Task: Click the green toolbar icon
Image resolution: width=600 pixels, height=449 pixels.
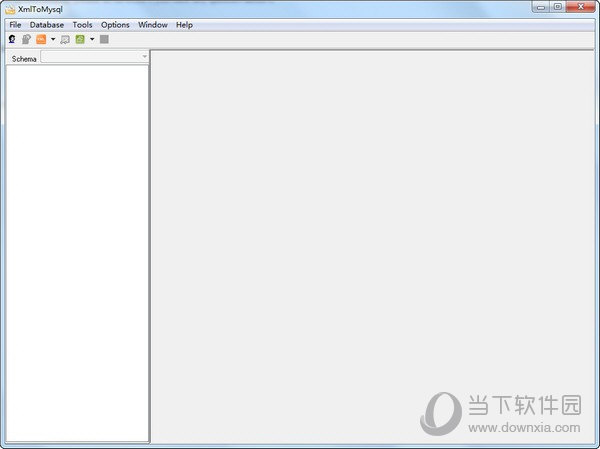Action: click(80, 39)
